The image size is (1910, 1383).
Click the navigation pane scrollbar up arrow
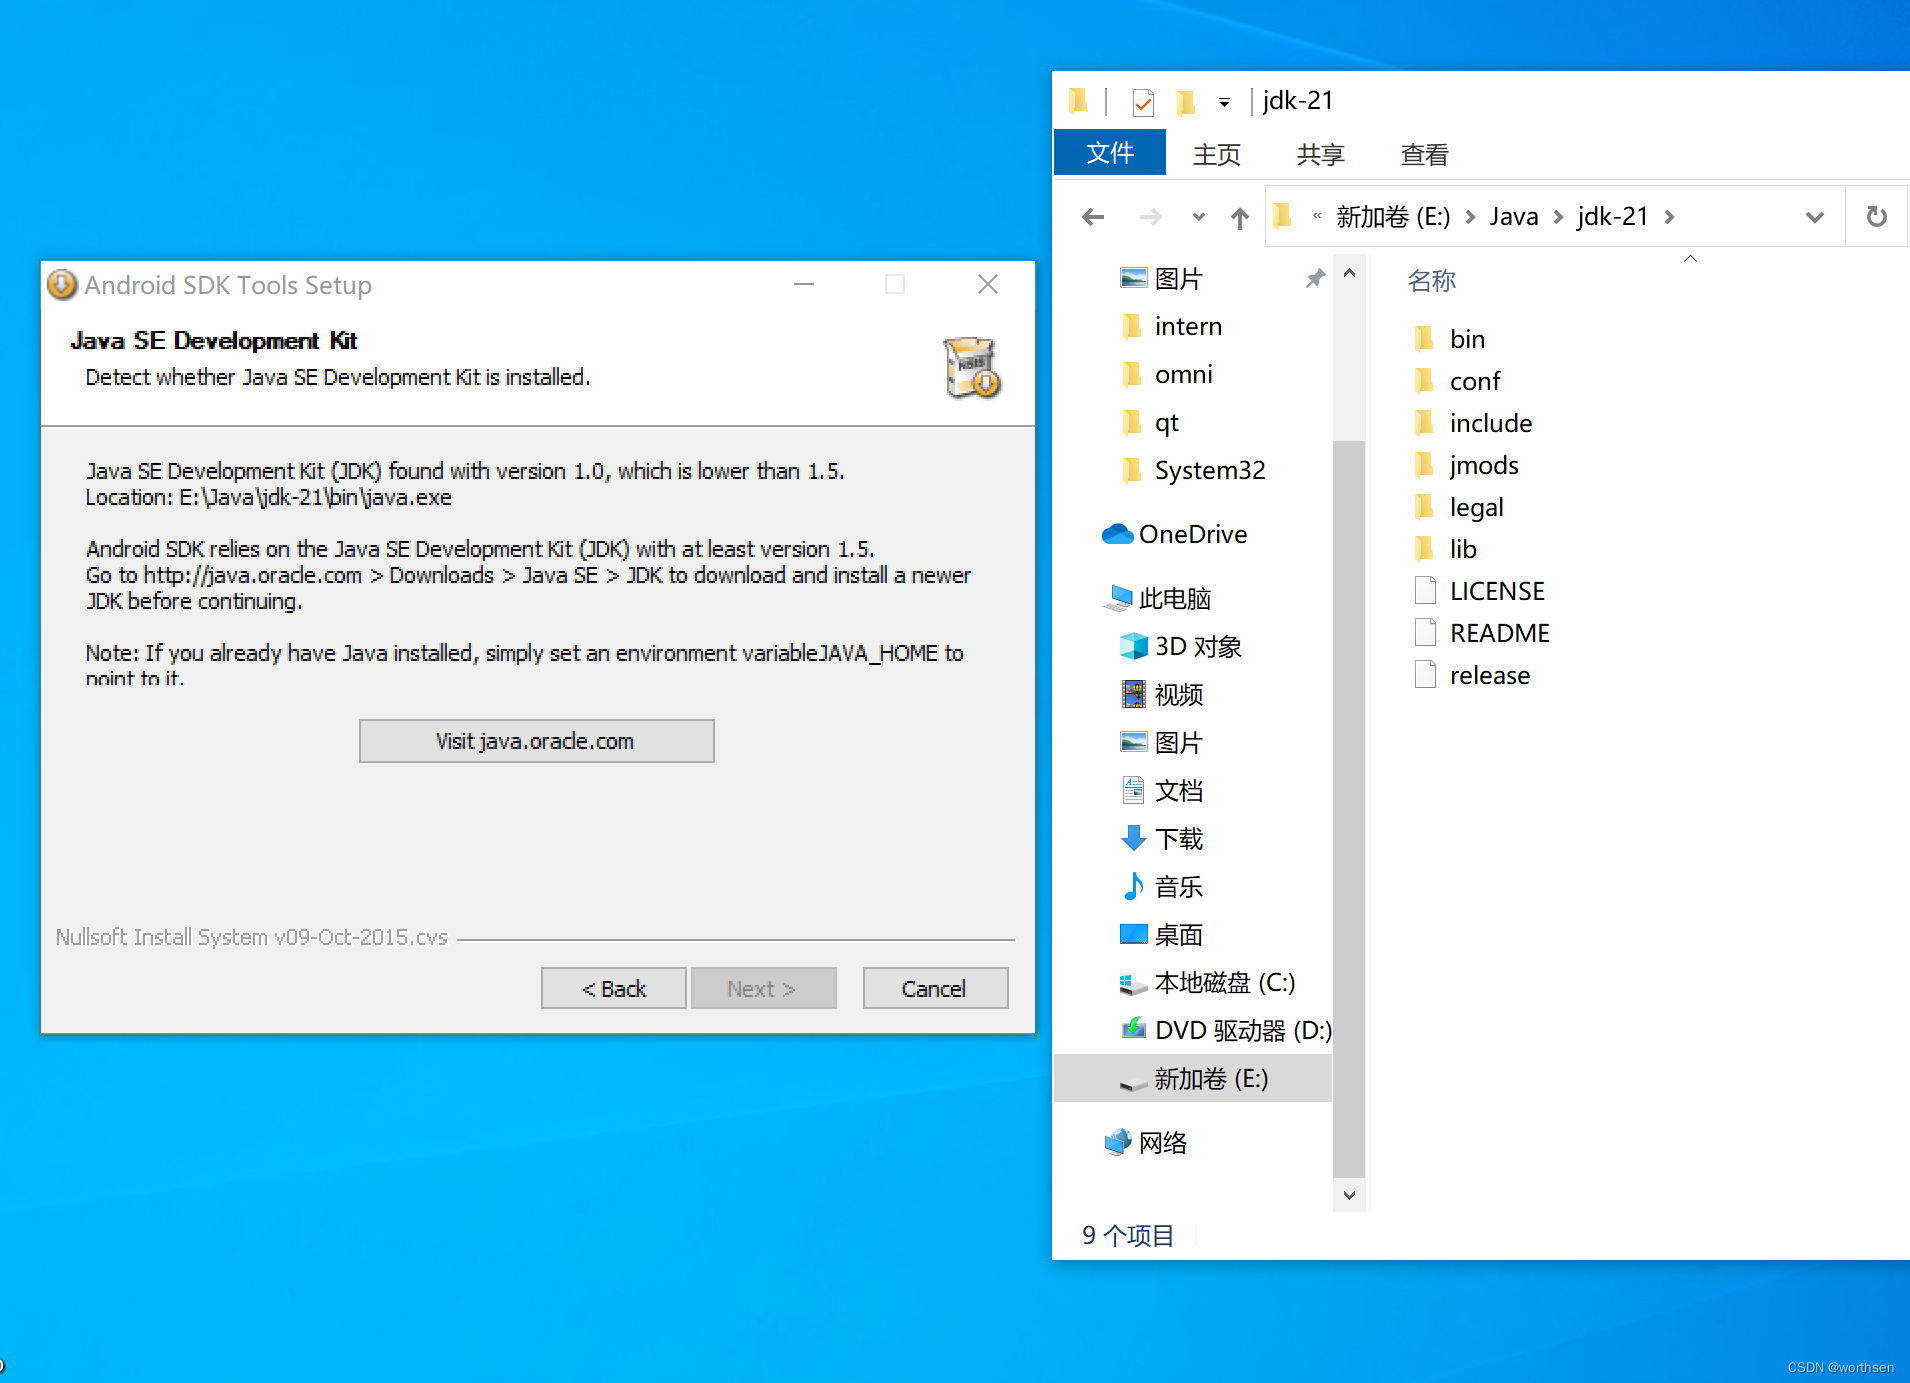(1349, 272)
